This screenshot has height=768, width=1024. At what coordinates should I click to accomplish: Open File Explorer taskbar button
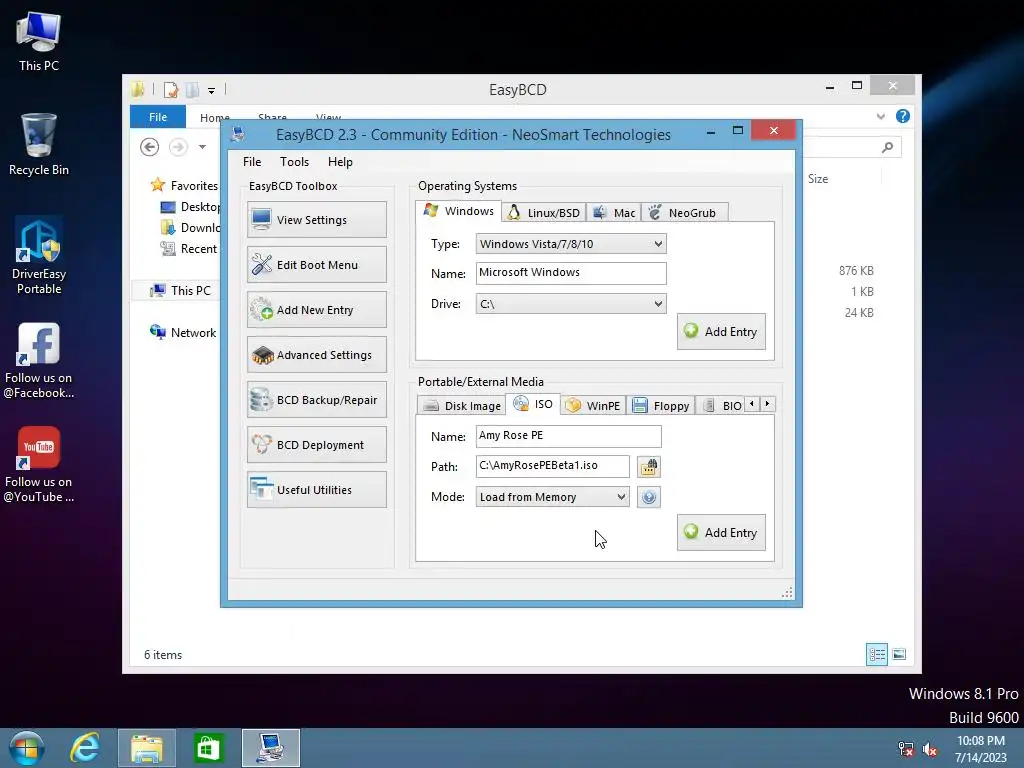pyautogui.click(x=147, y=748)
